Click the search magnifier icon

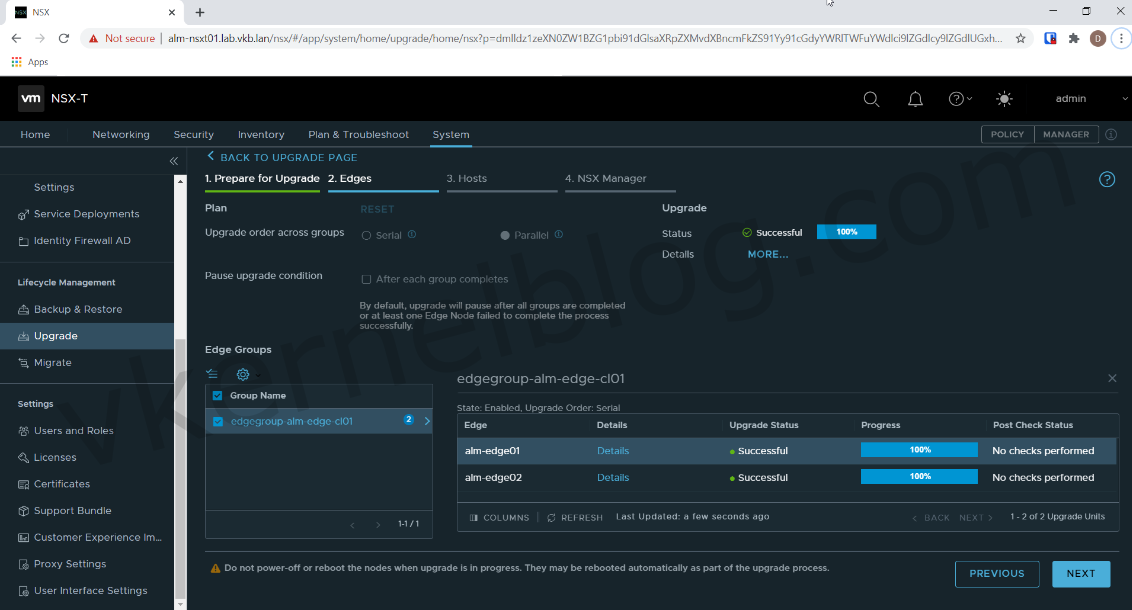(x=871, y=99)
